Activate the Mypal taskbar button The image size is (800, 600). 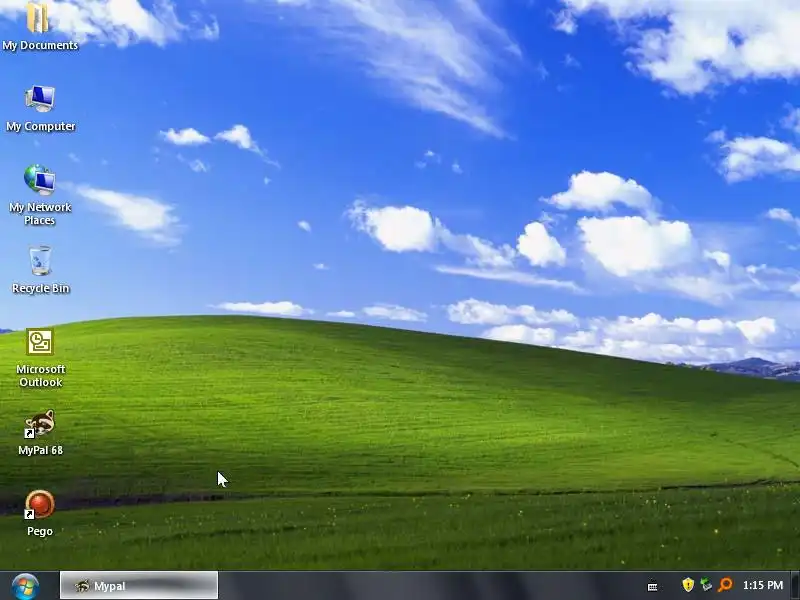(x=139, y=585)
